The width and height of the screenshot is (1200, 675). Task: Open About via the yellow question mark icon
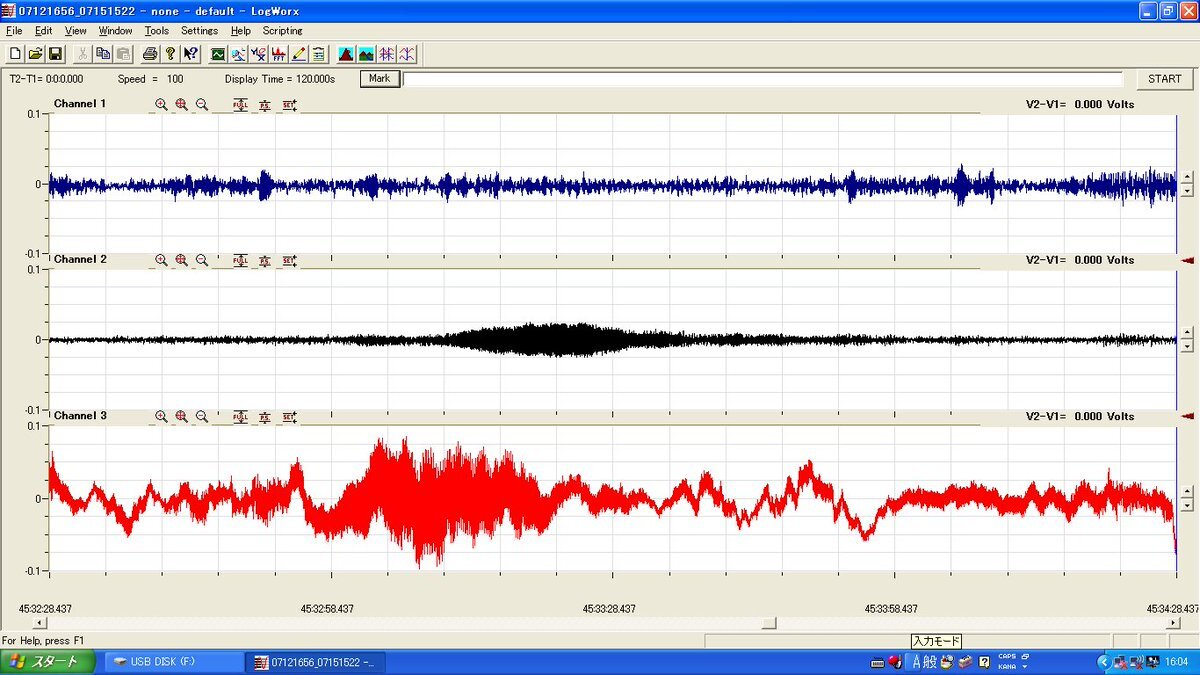tap(170, 54)
